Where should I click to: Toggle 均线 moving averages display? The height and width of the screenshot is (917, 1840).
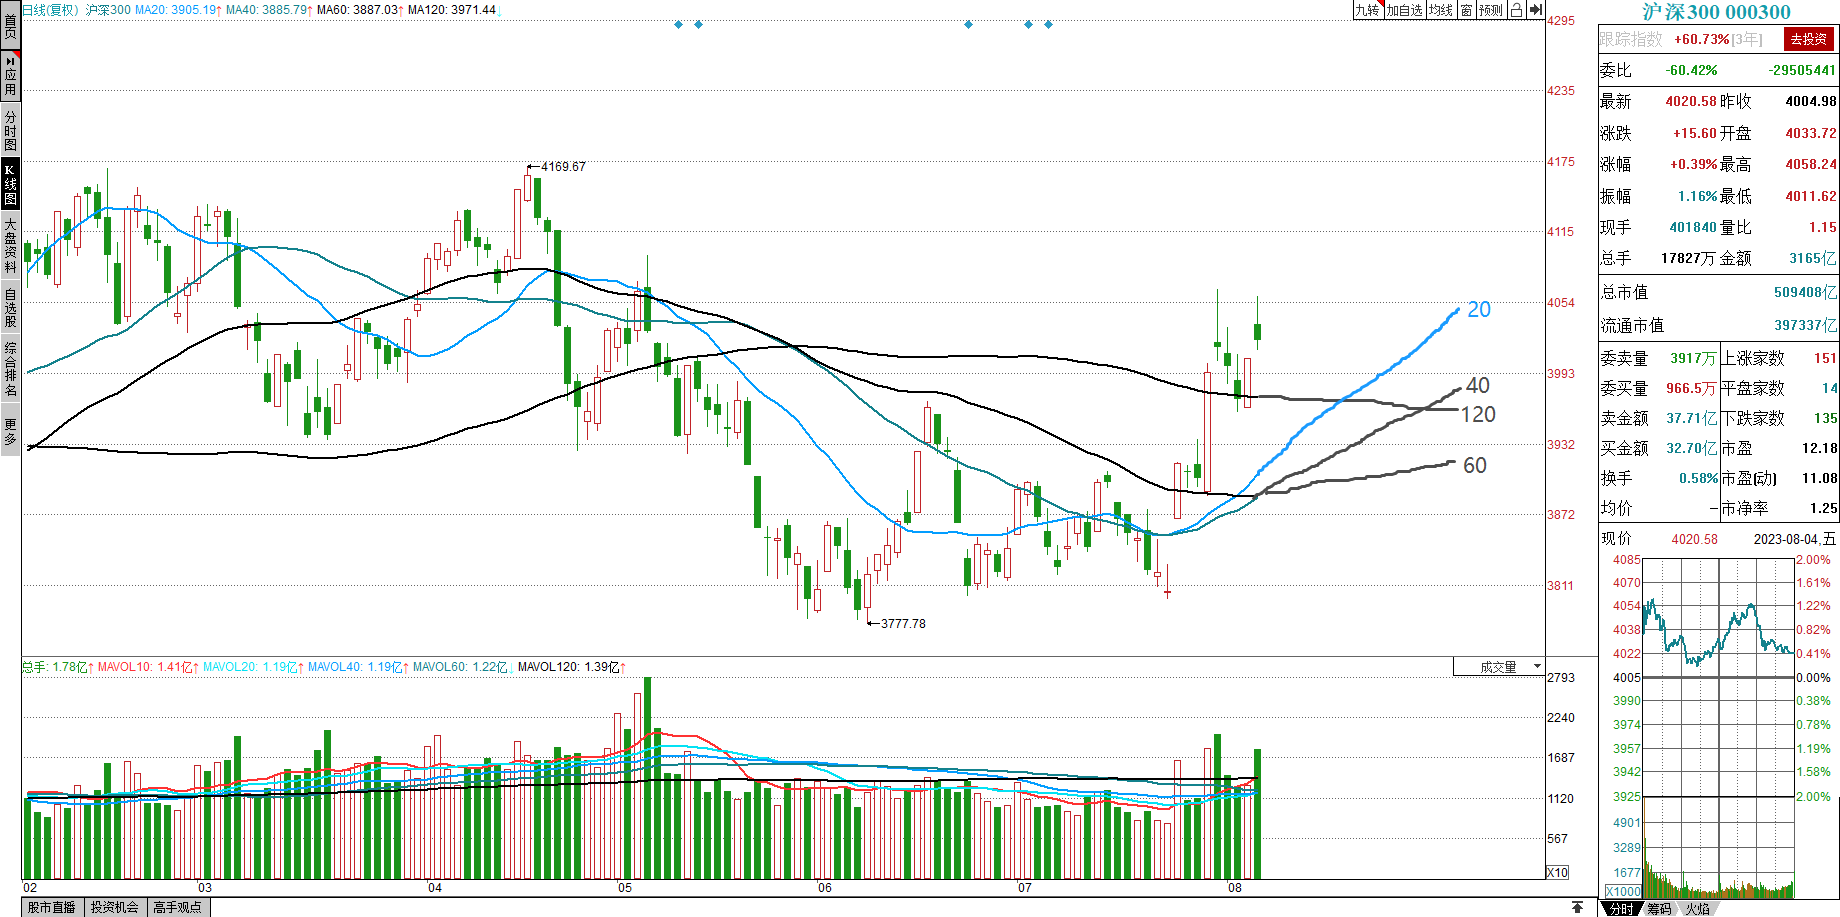click(x=1440, y=10)
